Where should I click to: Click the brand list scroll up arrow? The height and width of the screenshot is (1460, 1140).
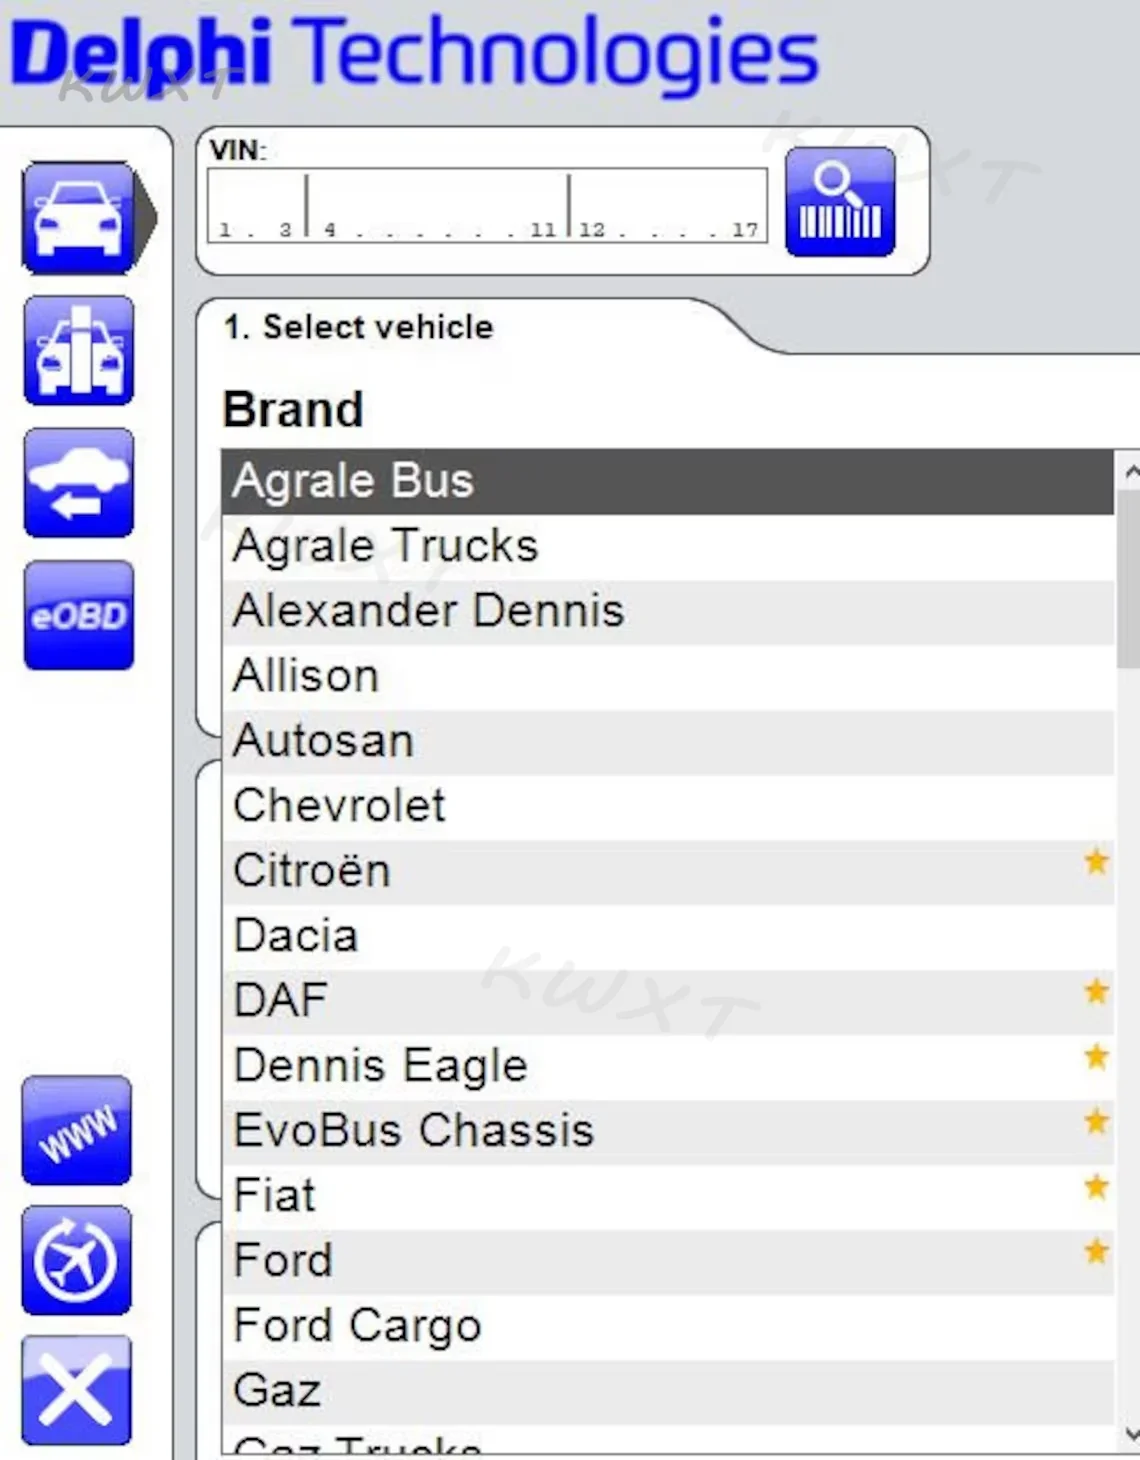click(x=1130, y=471)
